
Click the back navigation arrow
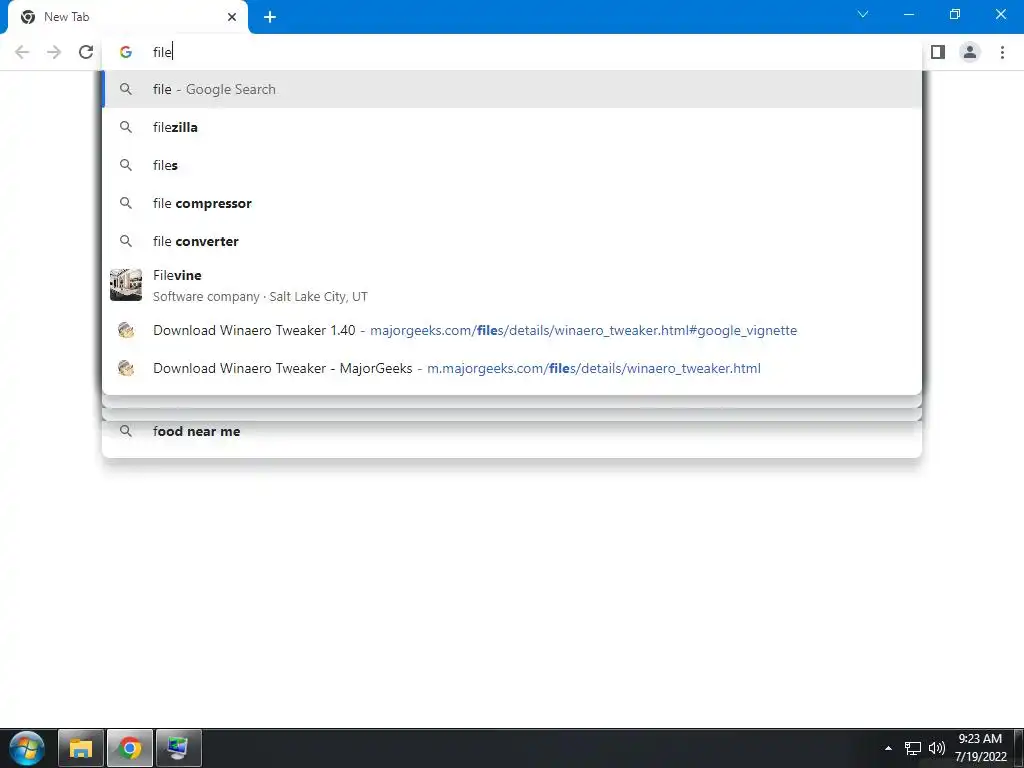pos(22,52)
